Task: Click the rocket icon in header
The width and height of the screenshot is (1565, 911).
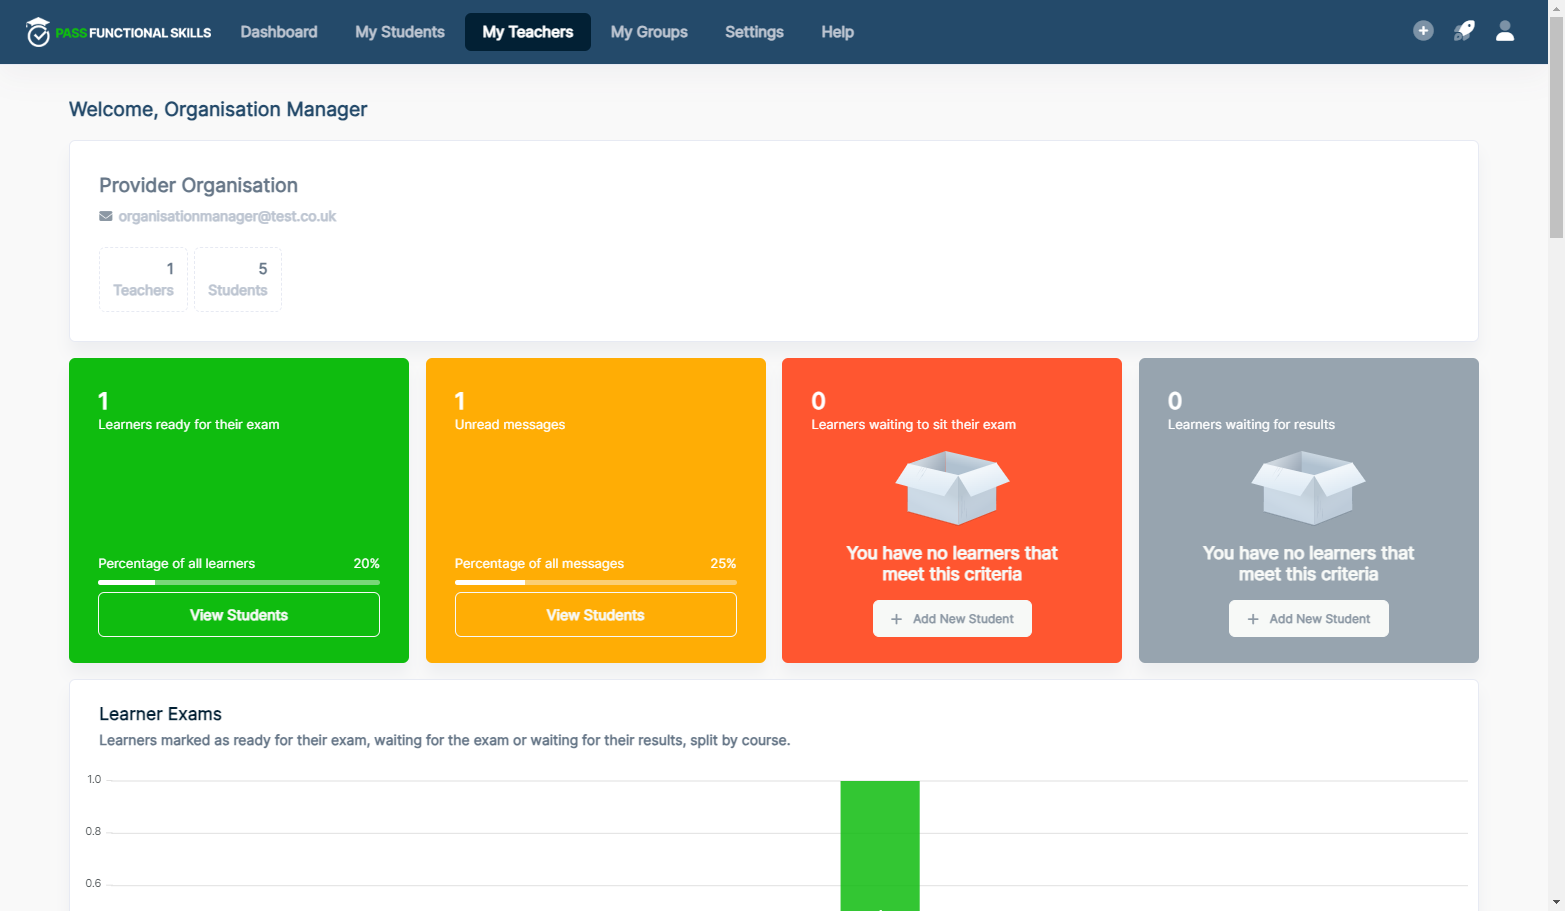Action: point(1464,31)
